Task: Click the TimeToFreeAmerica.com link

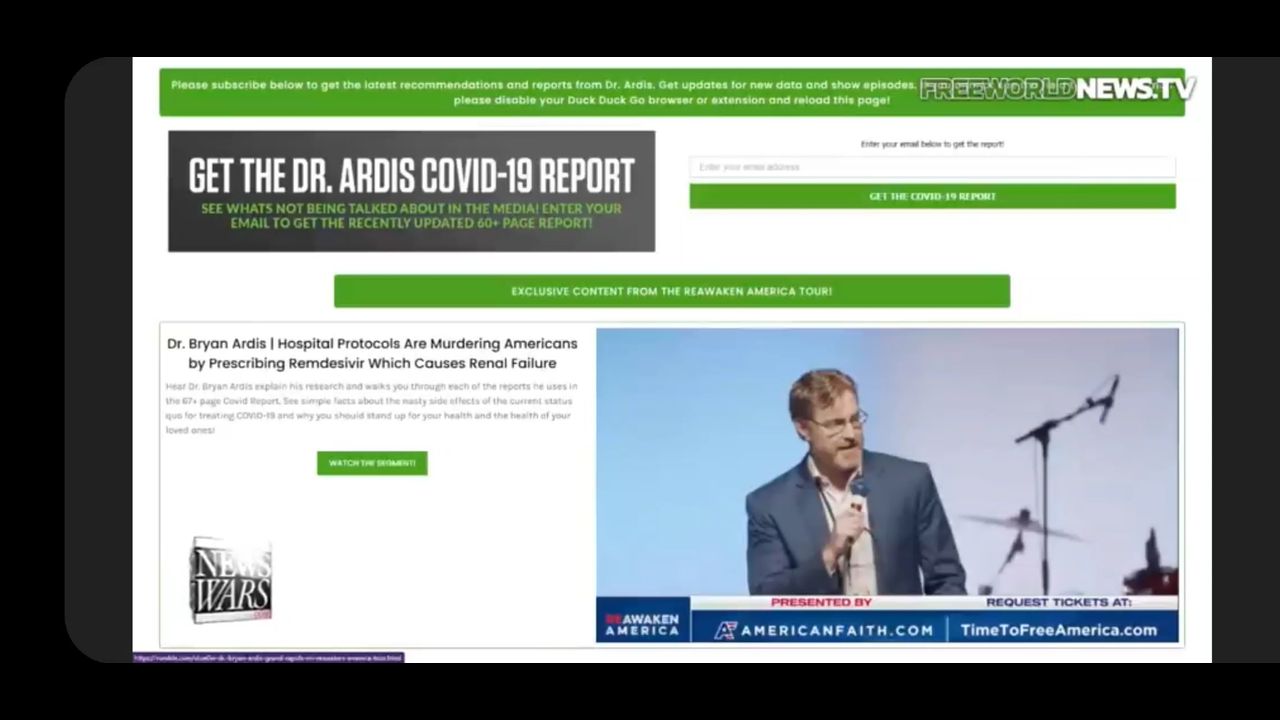Action: coord(1058,630)
